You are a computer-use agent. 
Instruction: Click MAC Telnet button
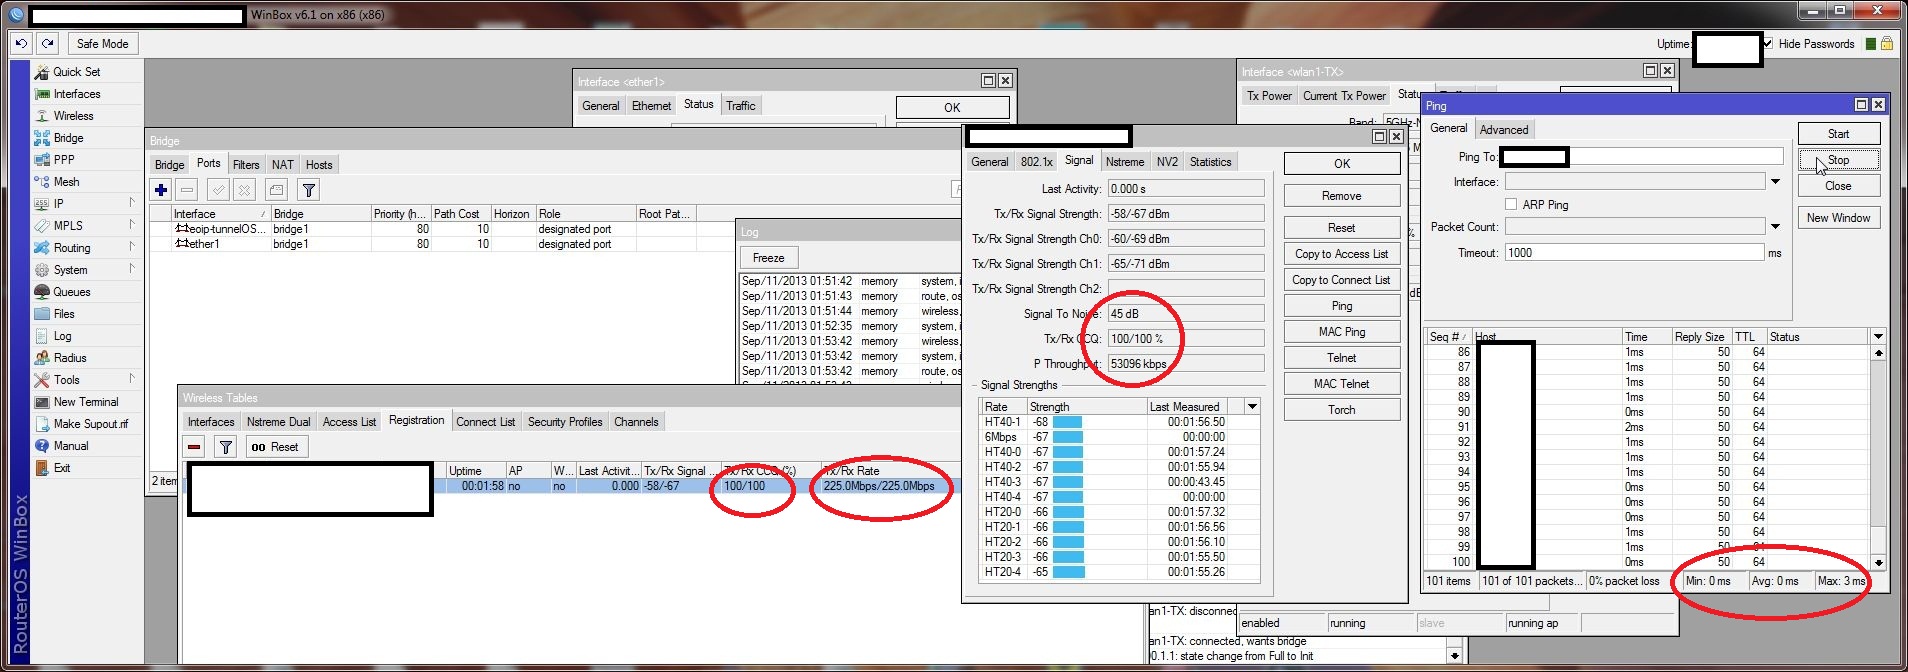pos(1341,384)
